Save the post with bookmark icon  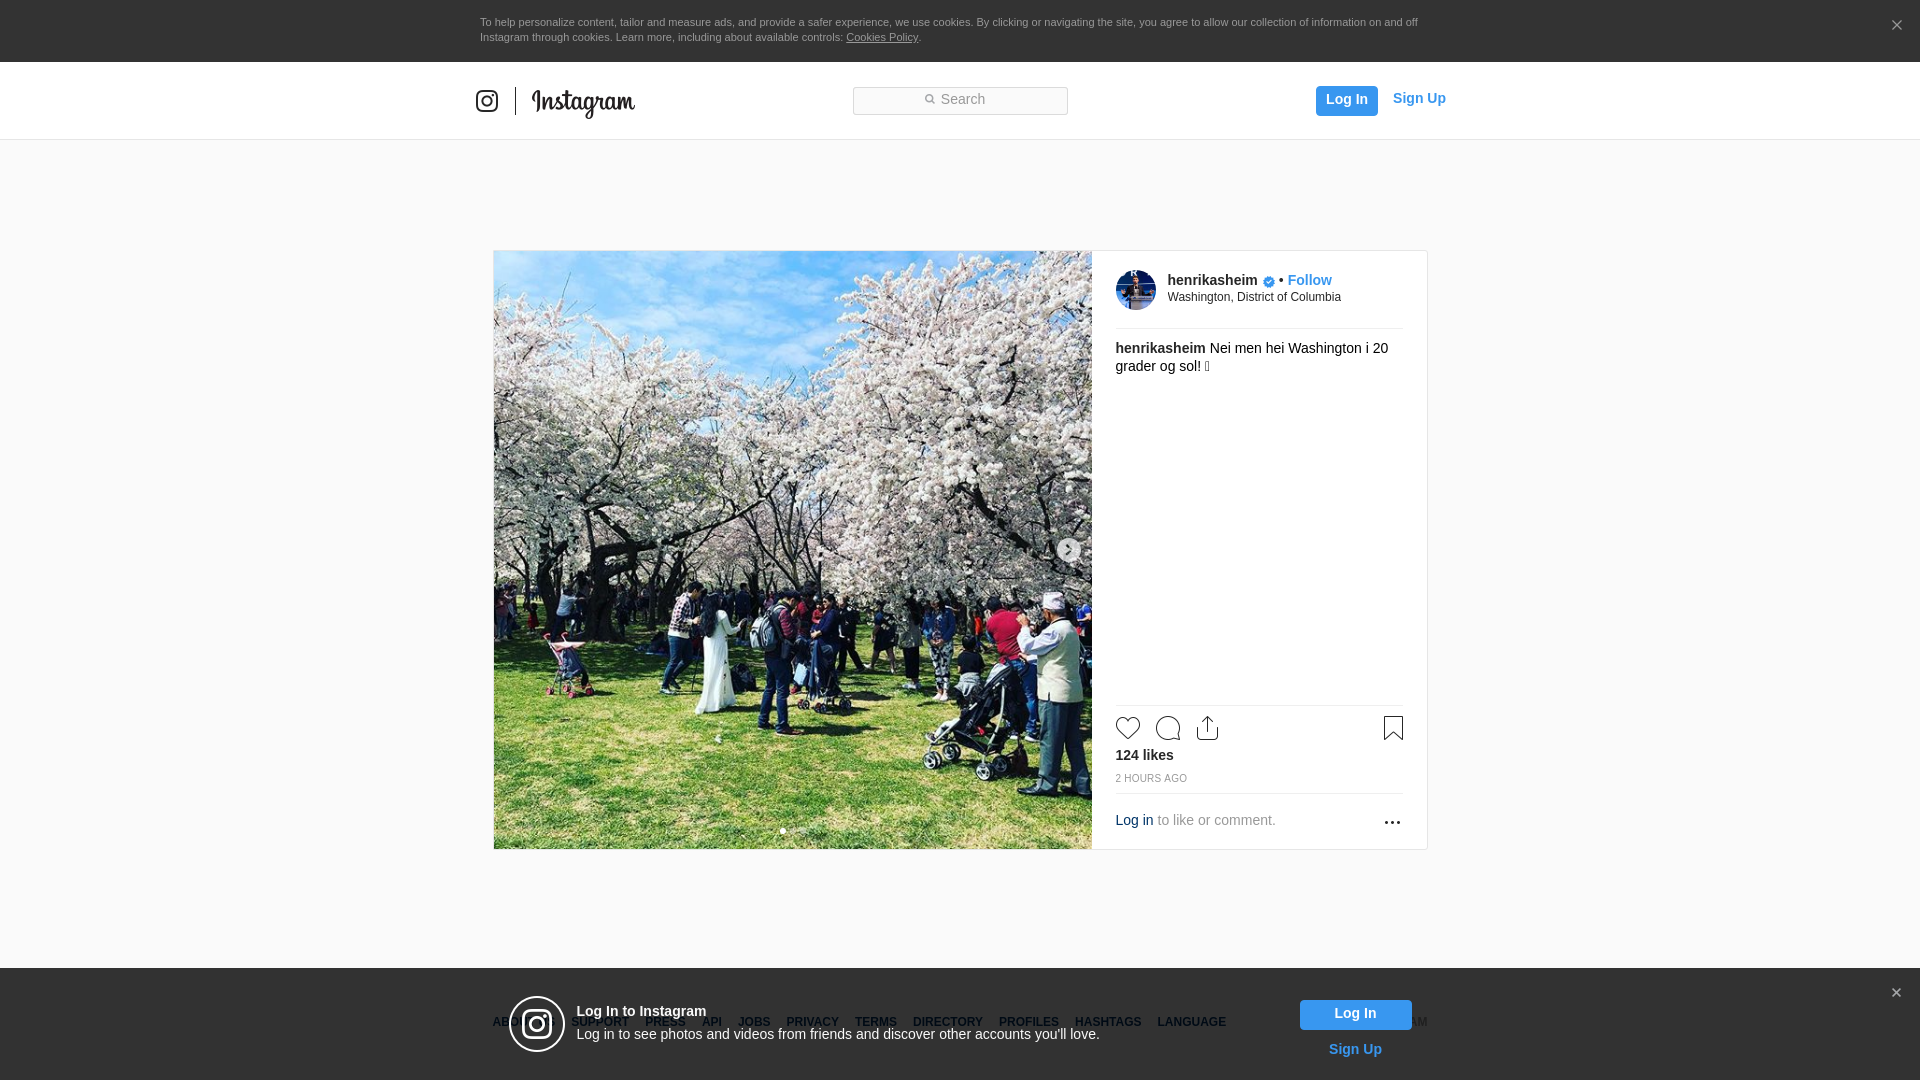pyautogui.click(x=1393, y=728)
